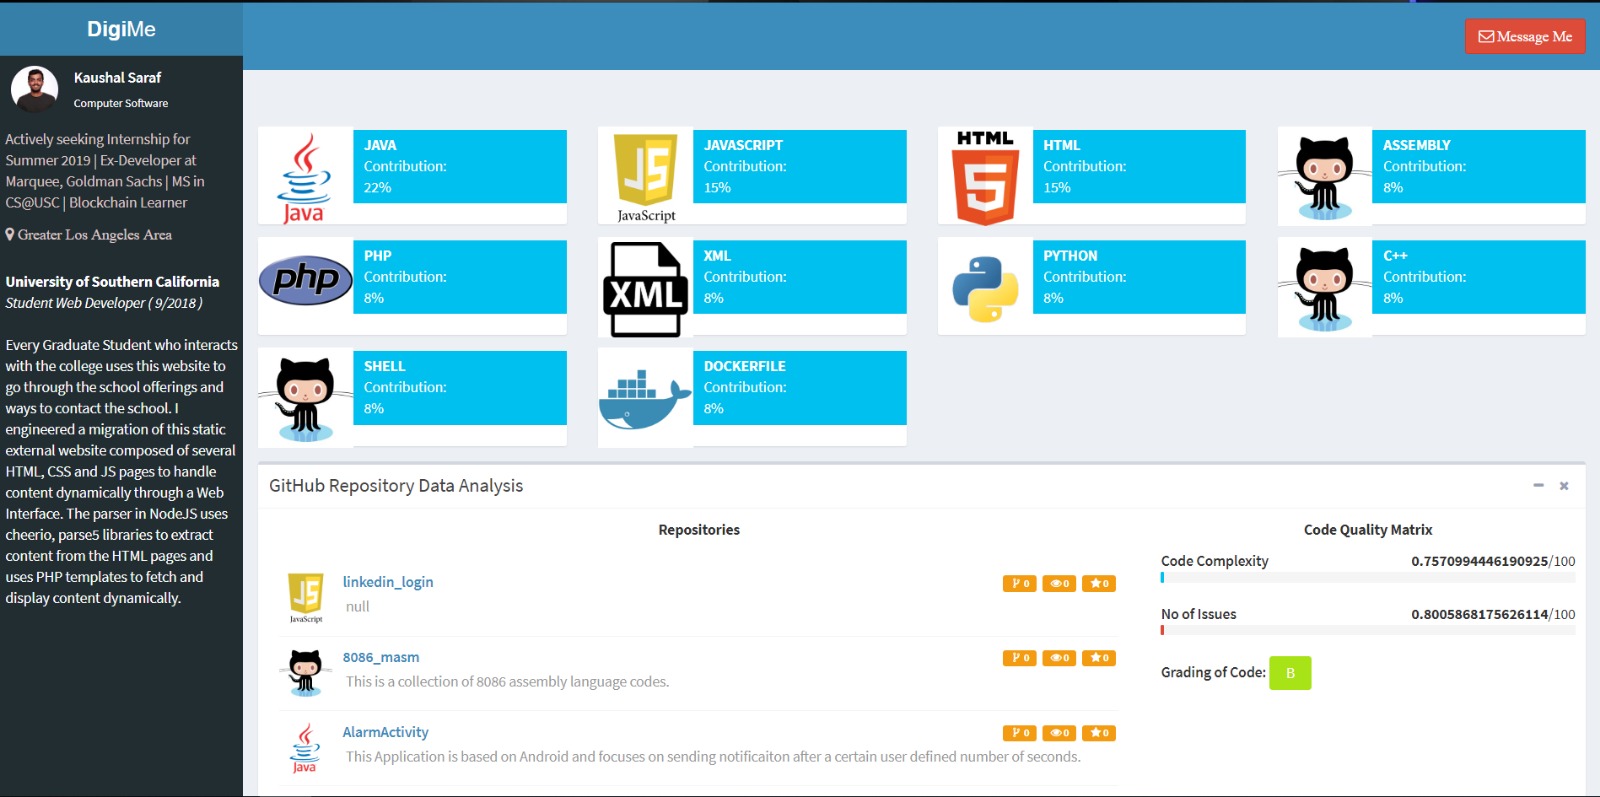Click the Octocat icon next to 8086_masm
The image size is (1600, 797).
tap(306, 672)
